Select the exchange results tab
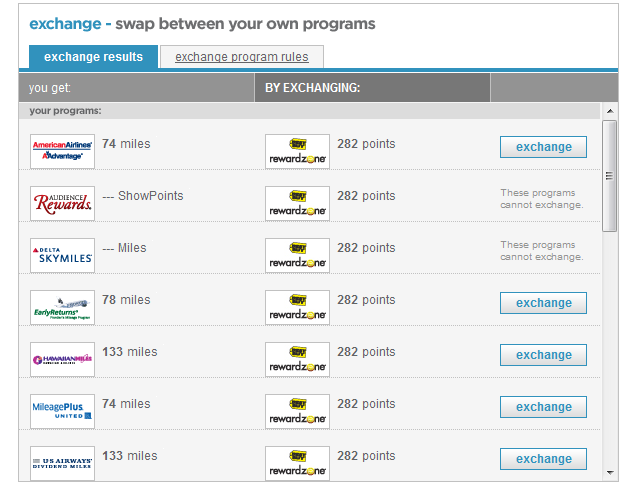 pyautogui.click(x=93, y=57)
